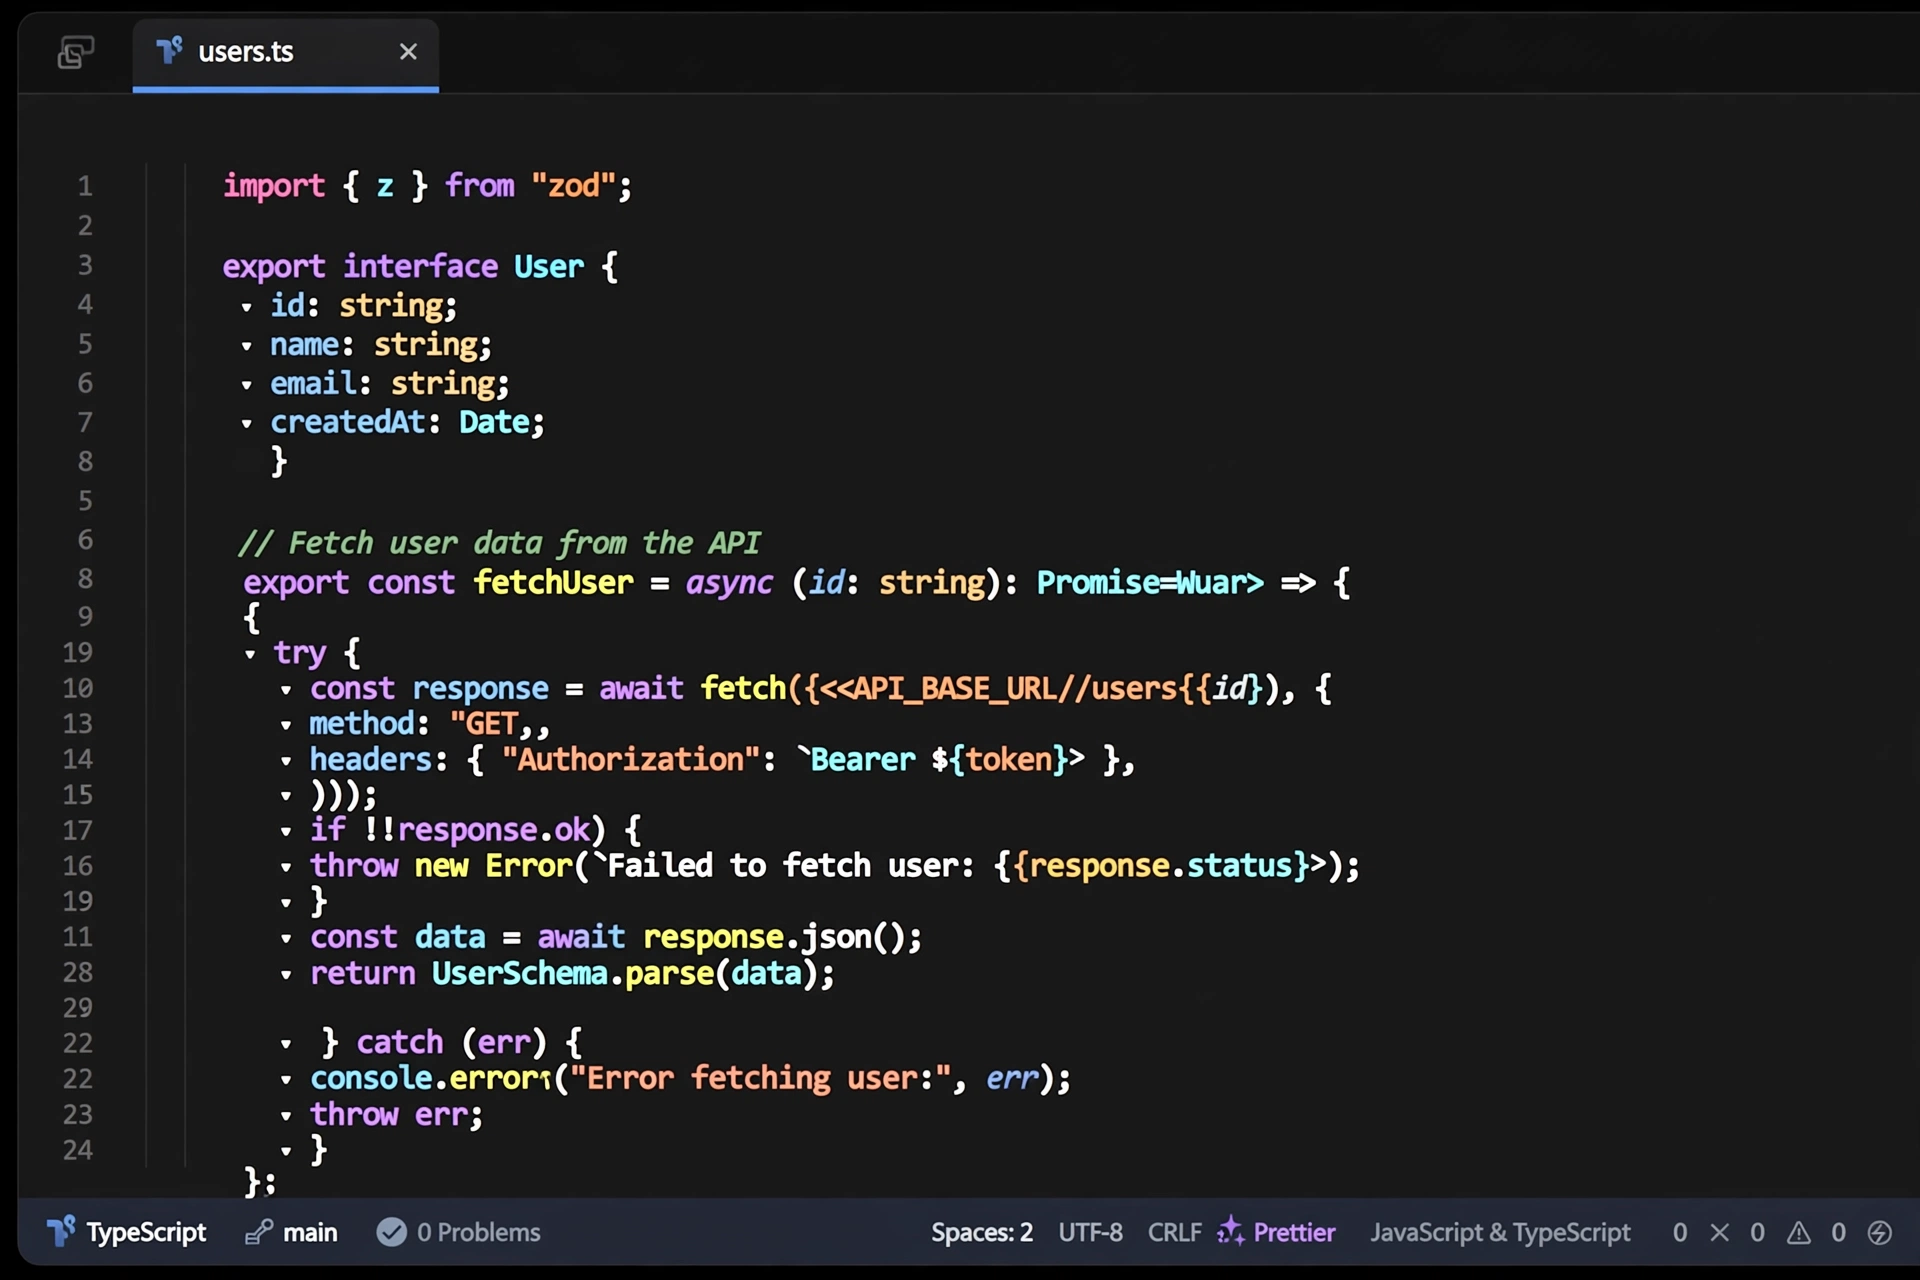Change line endings CRLF
The height and width of the screenshot is (1280, 1920).
(1174, 1232)
